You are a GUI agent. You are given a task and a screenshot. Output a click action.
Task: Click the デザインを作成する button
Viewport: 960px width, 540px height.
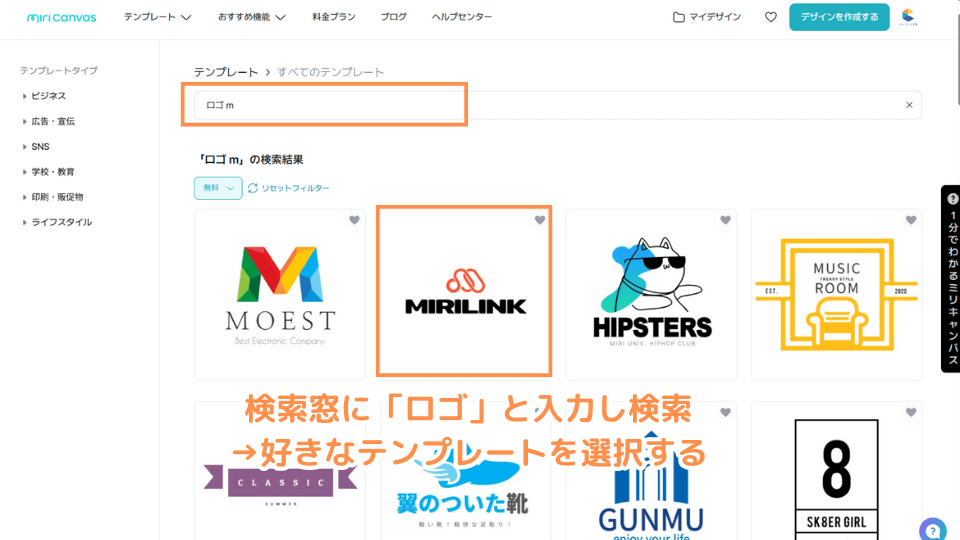(839, 17)
